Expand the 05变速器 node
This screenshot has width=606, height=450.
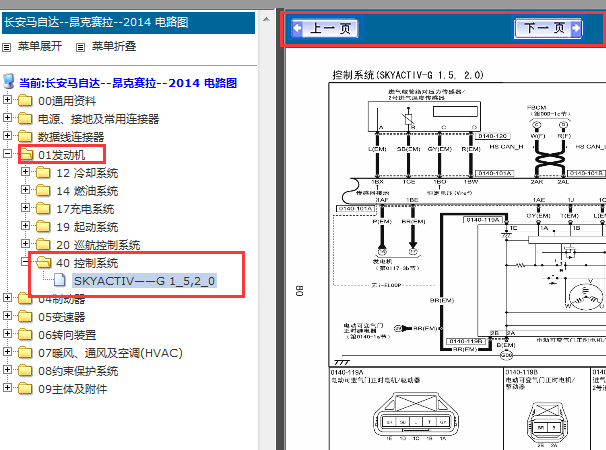pyautogui.click(x=7, y=316)
